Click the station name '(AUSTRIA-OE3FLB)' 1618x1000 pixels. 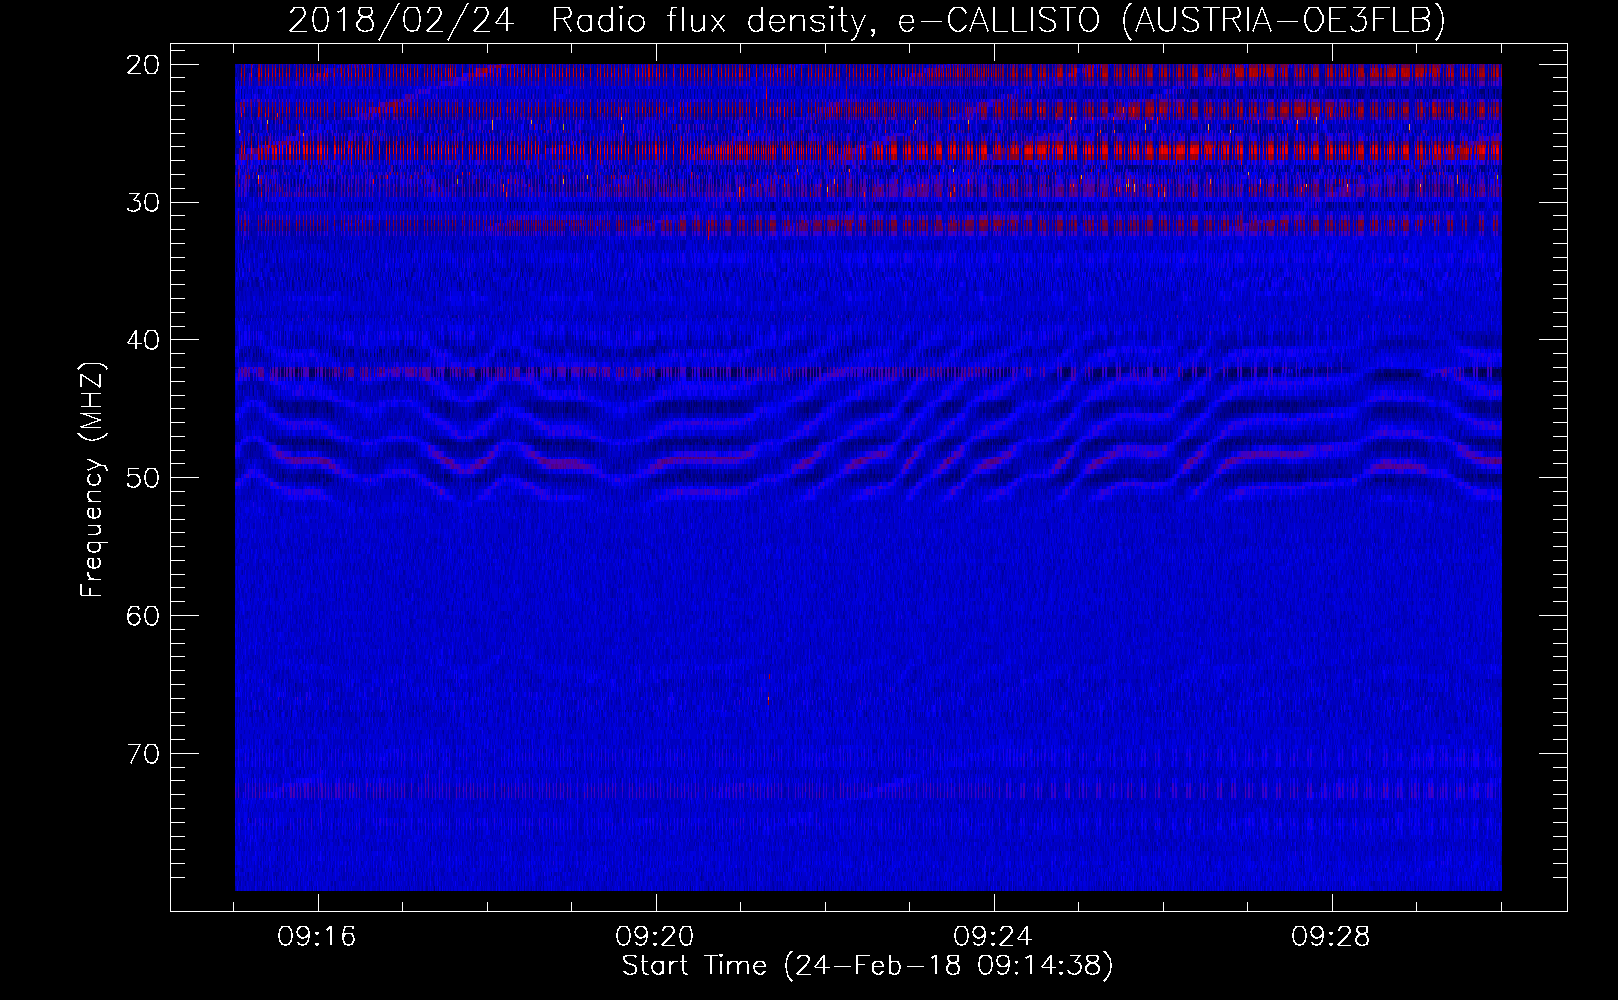[1285, 20]
